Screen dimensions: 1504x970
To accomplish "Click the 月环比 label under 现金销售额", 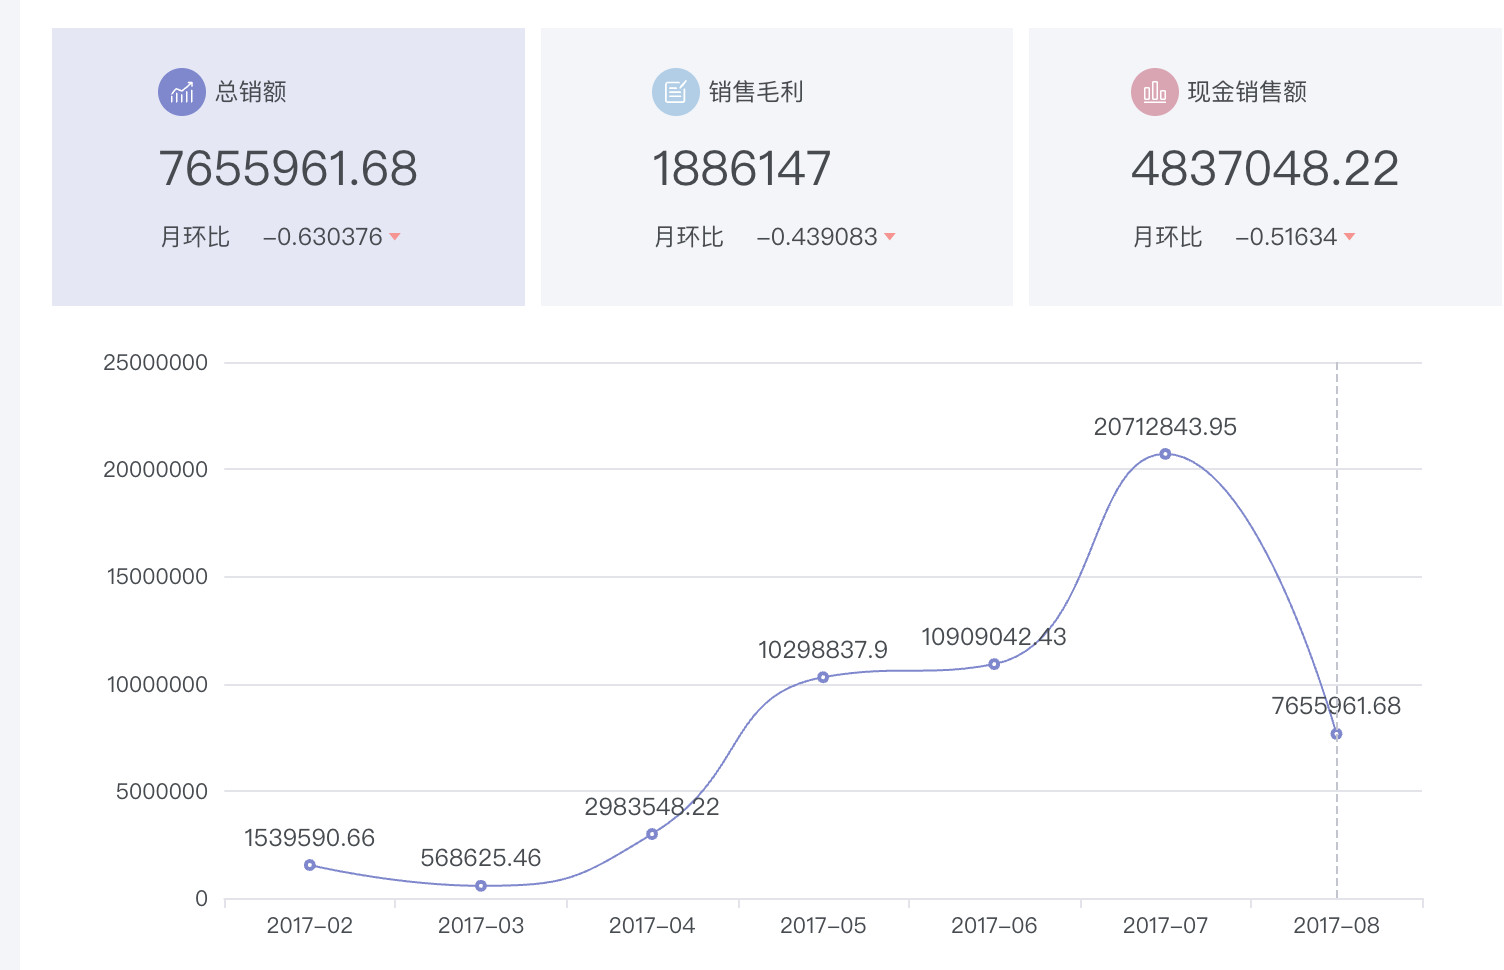I will click(1167, 237).
